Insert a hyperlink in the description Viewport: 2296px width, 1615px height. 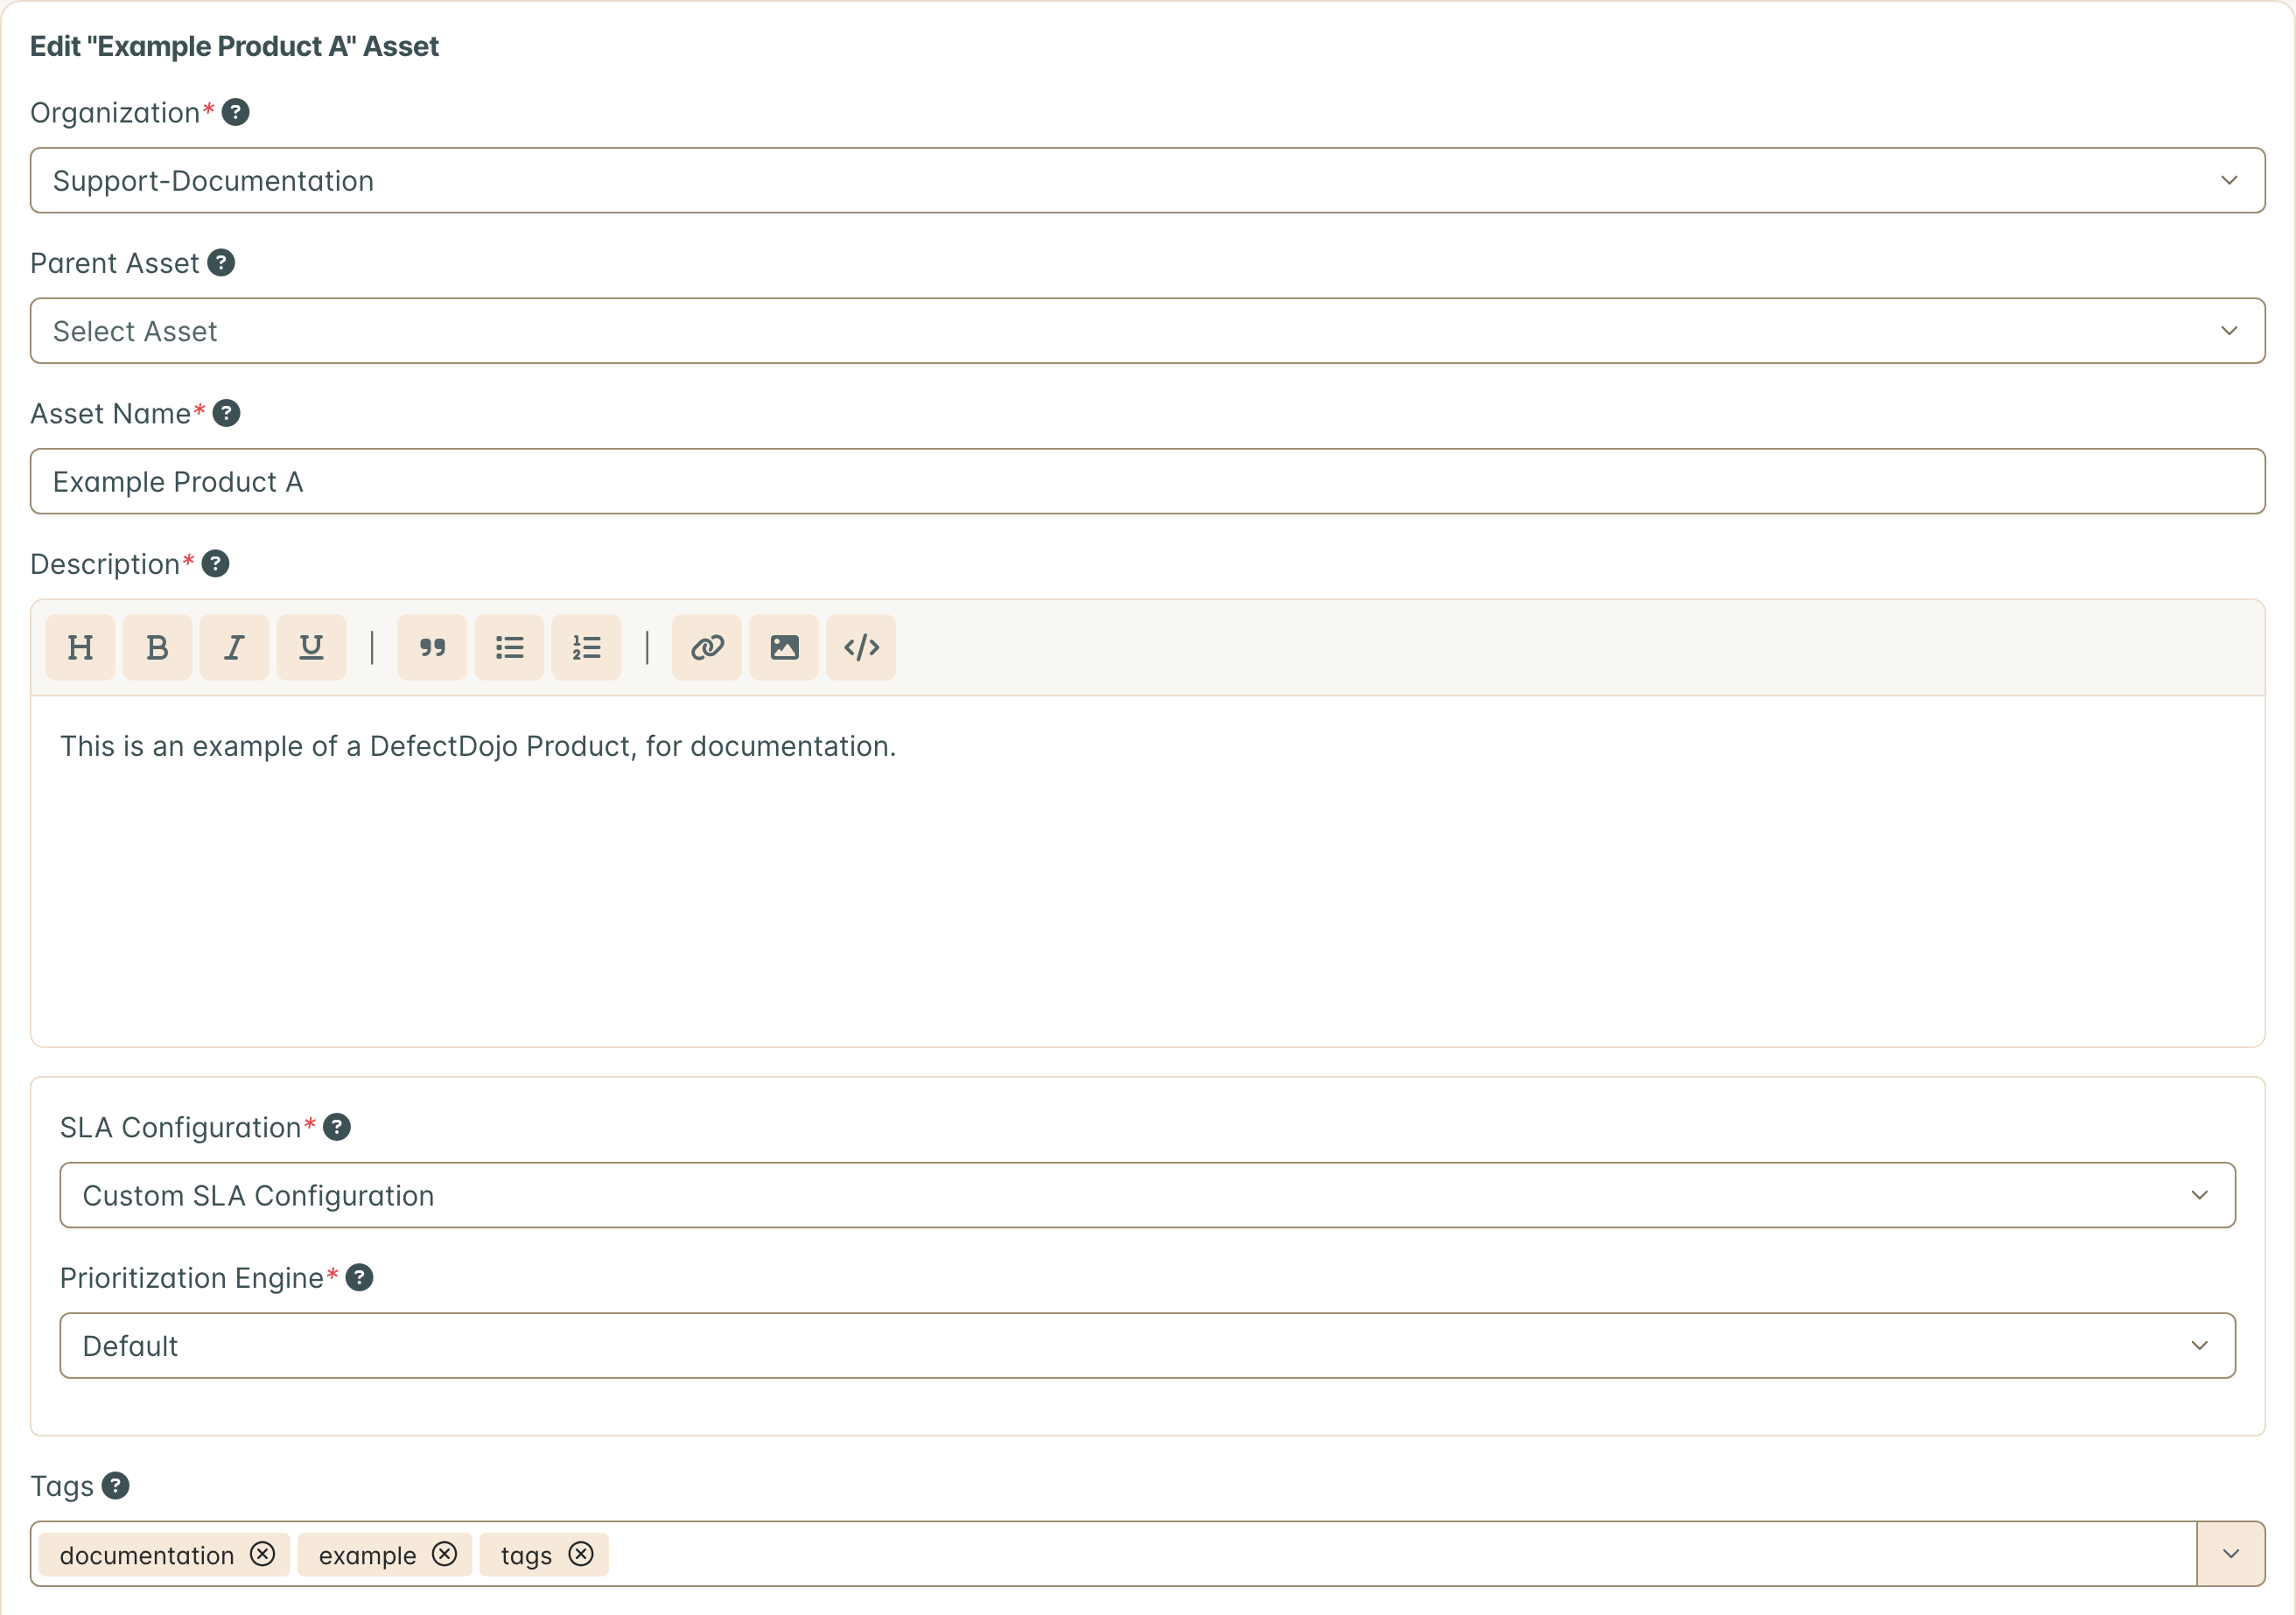pyautogui.click(x=707, y=648)
